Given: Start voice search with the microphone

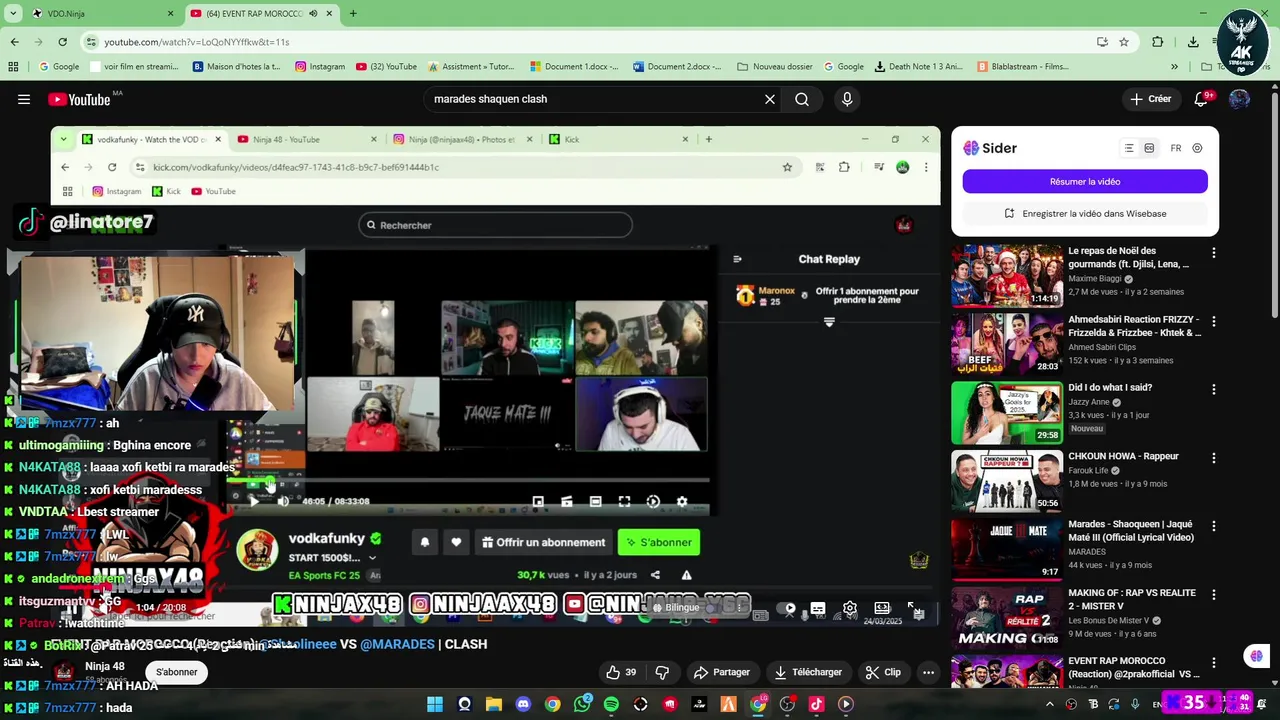Looking at the screenshot, I should point(847,99).
